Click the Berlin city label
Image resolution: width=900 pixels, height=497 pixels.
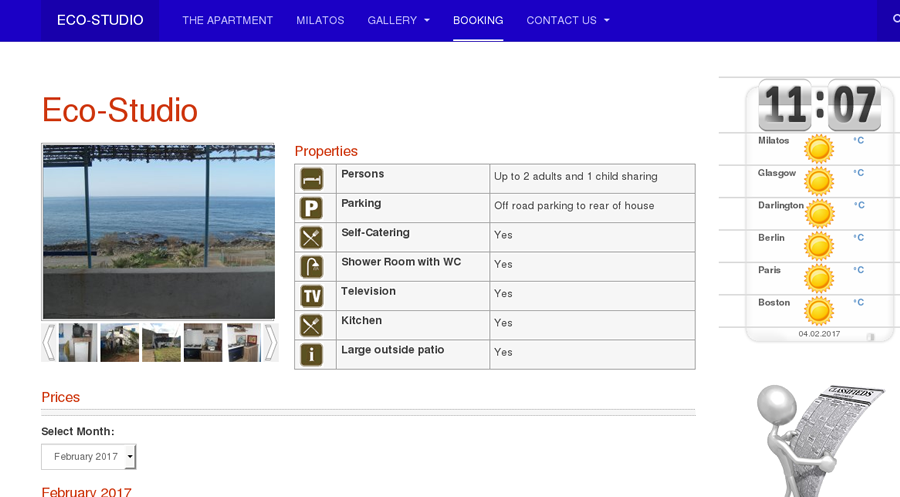(x=771, y=238)
